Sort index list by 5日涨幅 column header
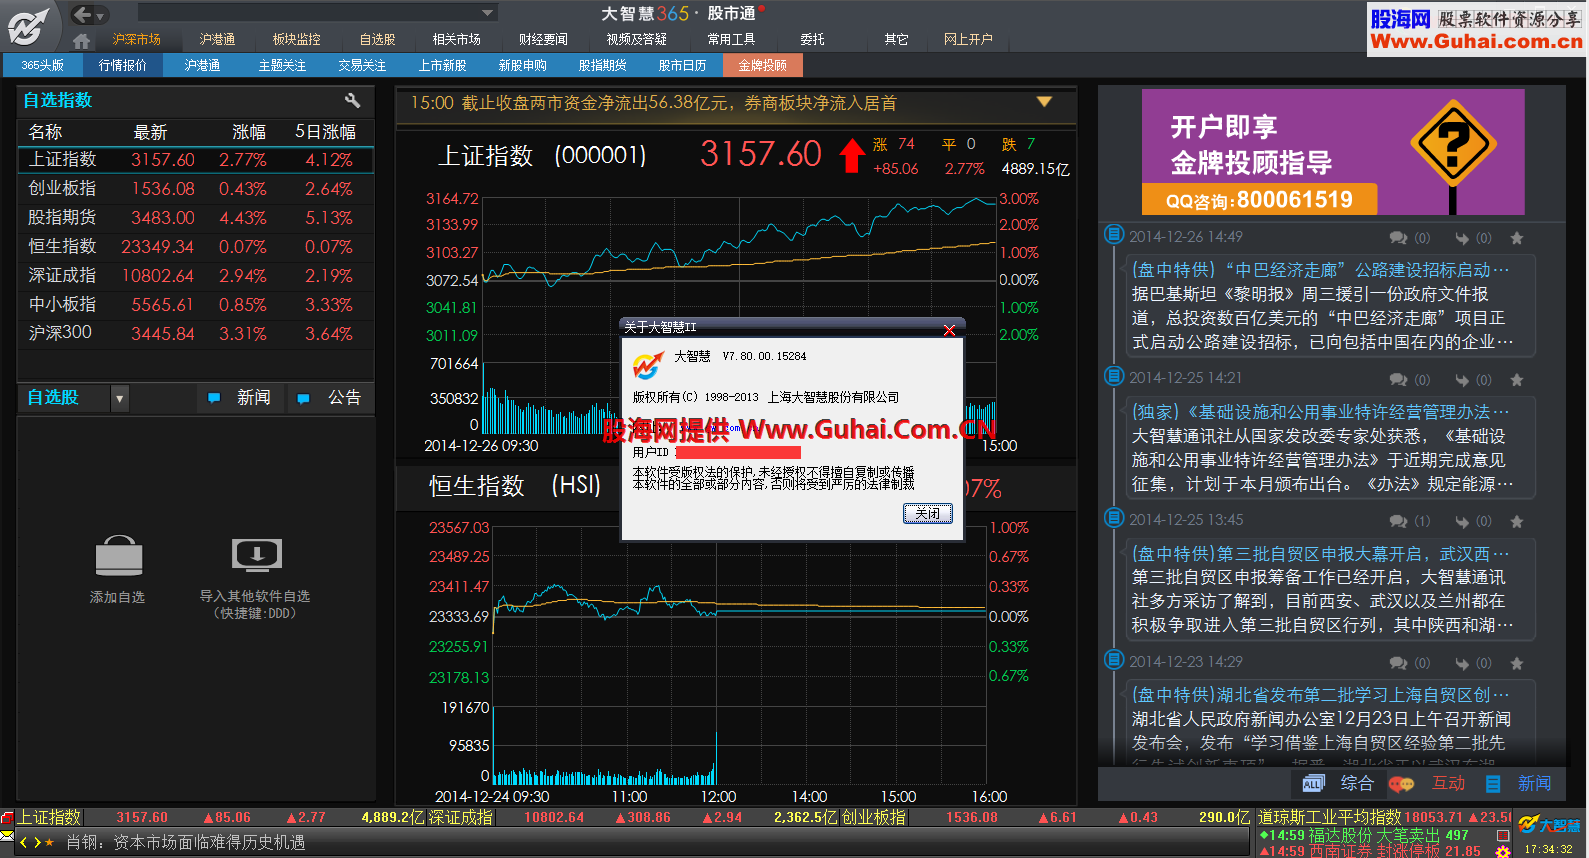 point(326,132)
